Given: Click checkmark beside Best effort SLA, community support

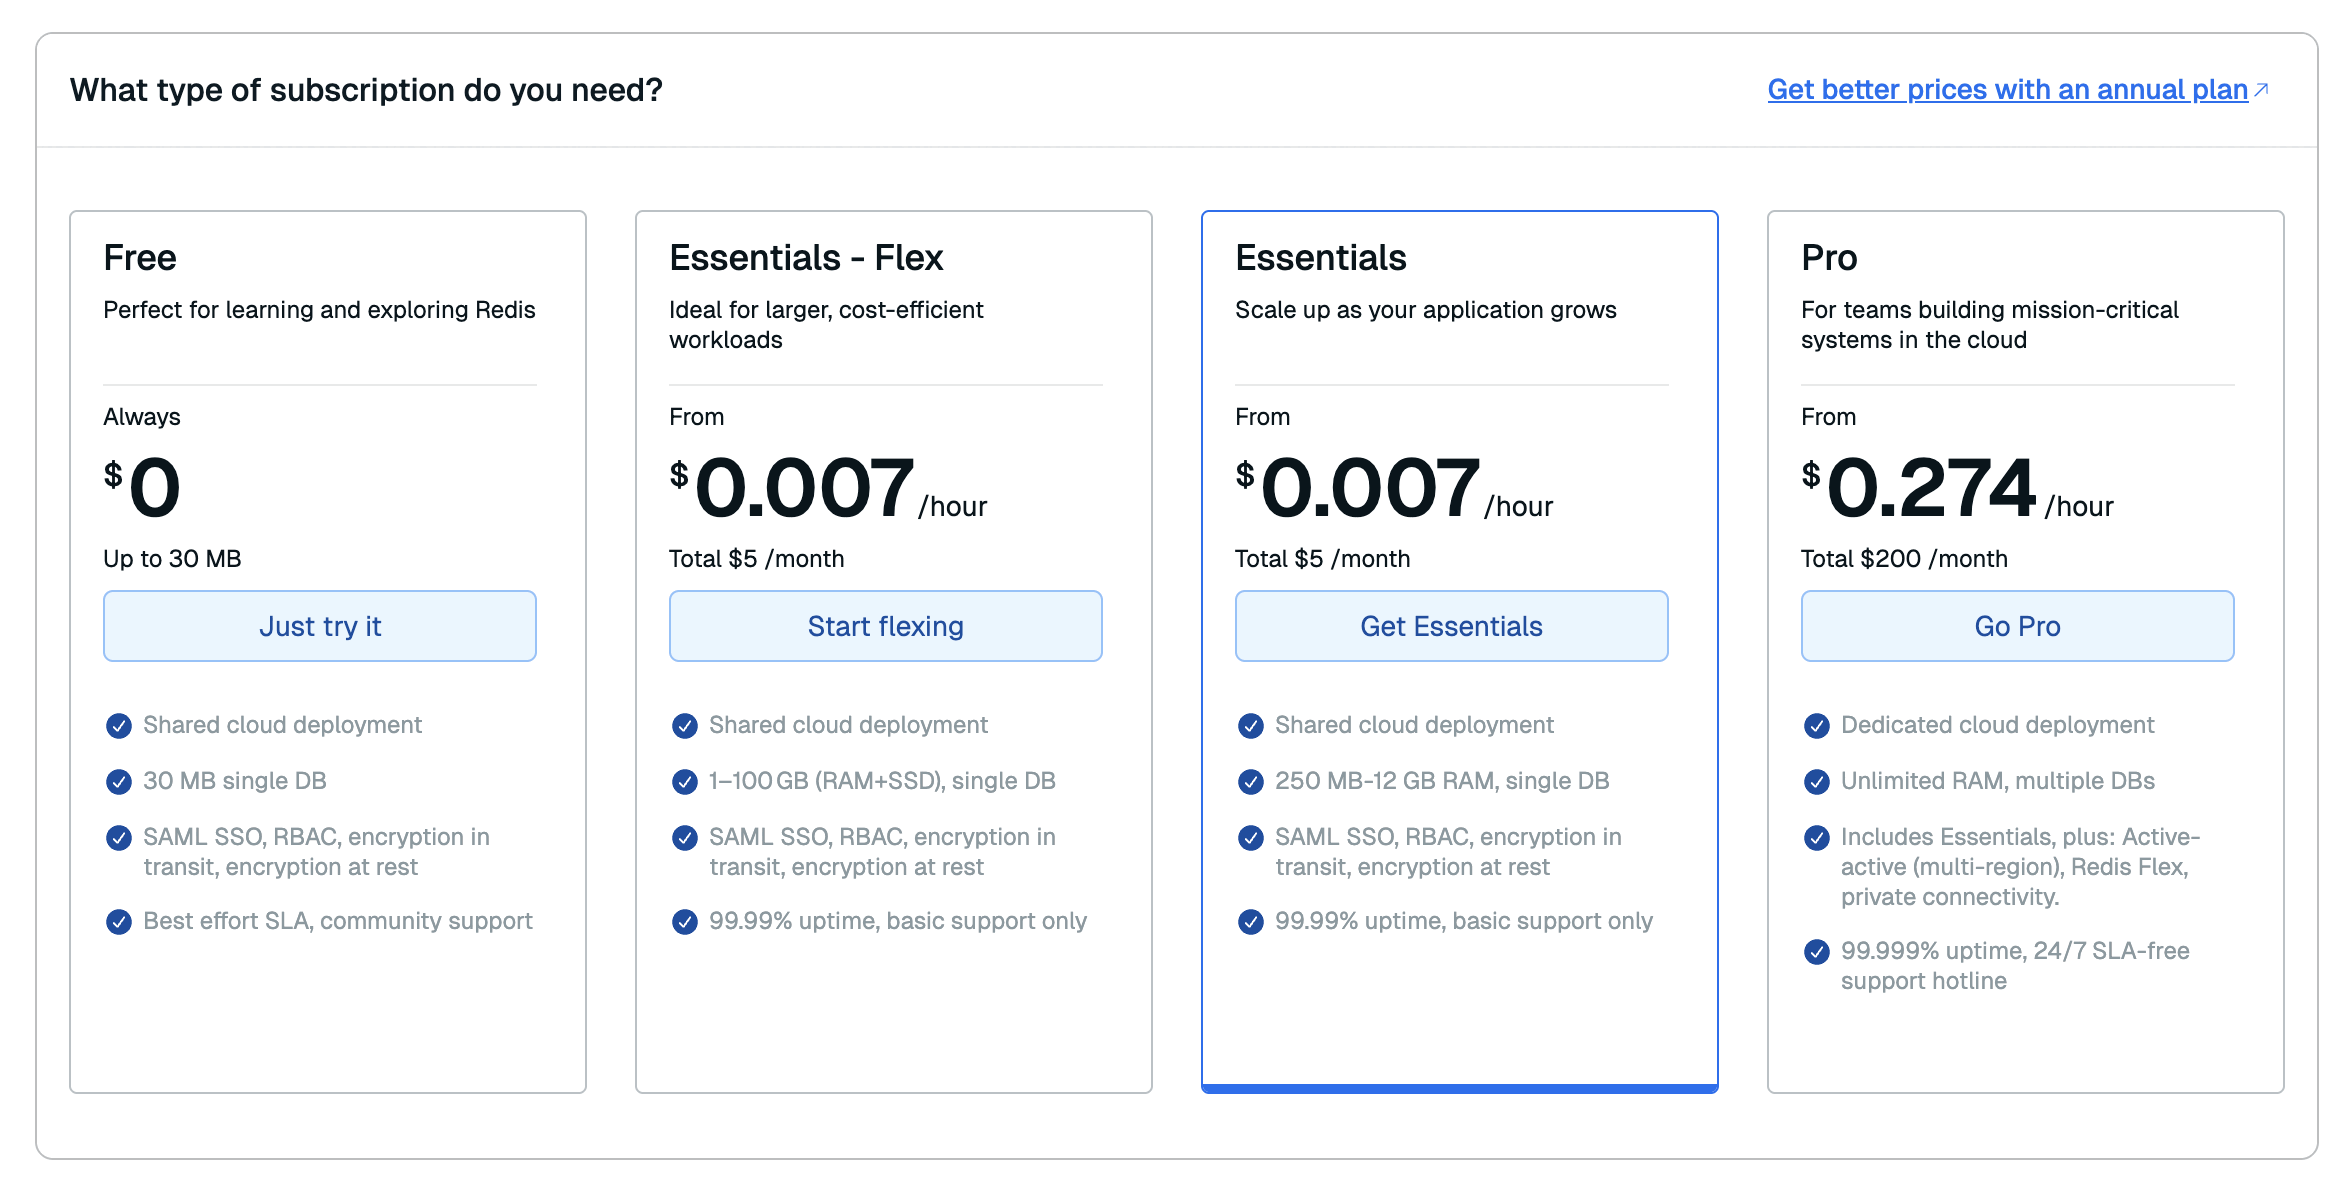Looking at the screenshot, I should 119,922.
